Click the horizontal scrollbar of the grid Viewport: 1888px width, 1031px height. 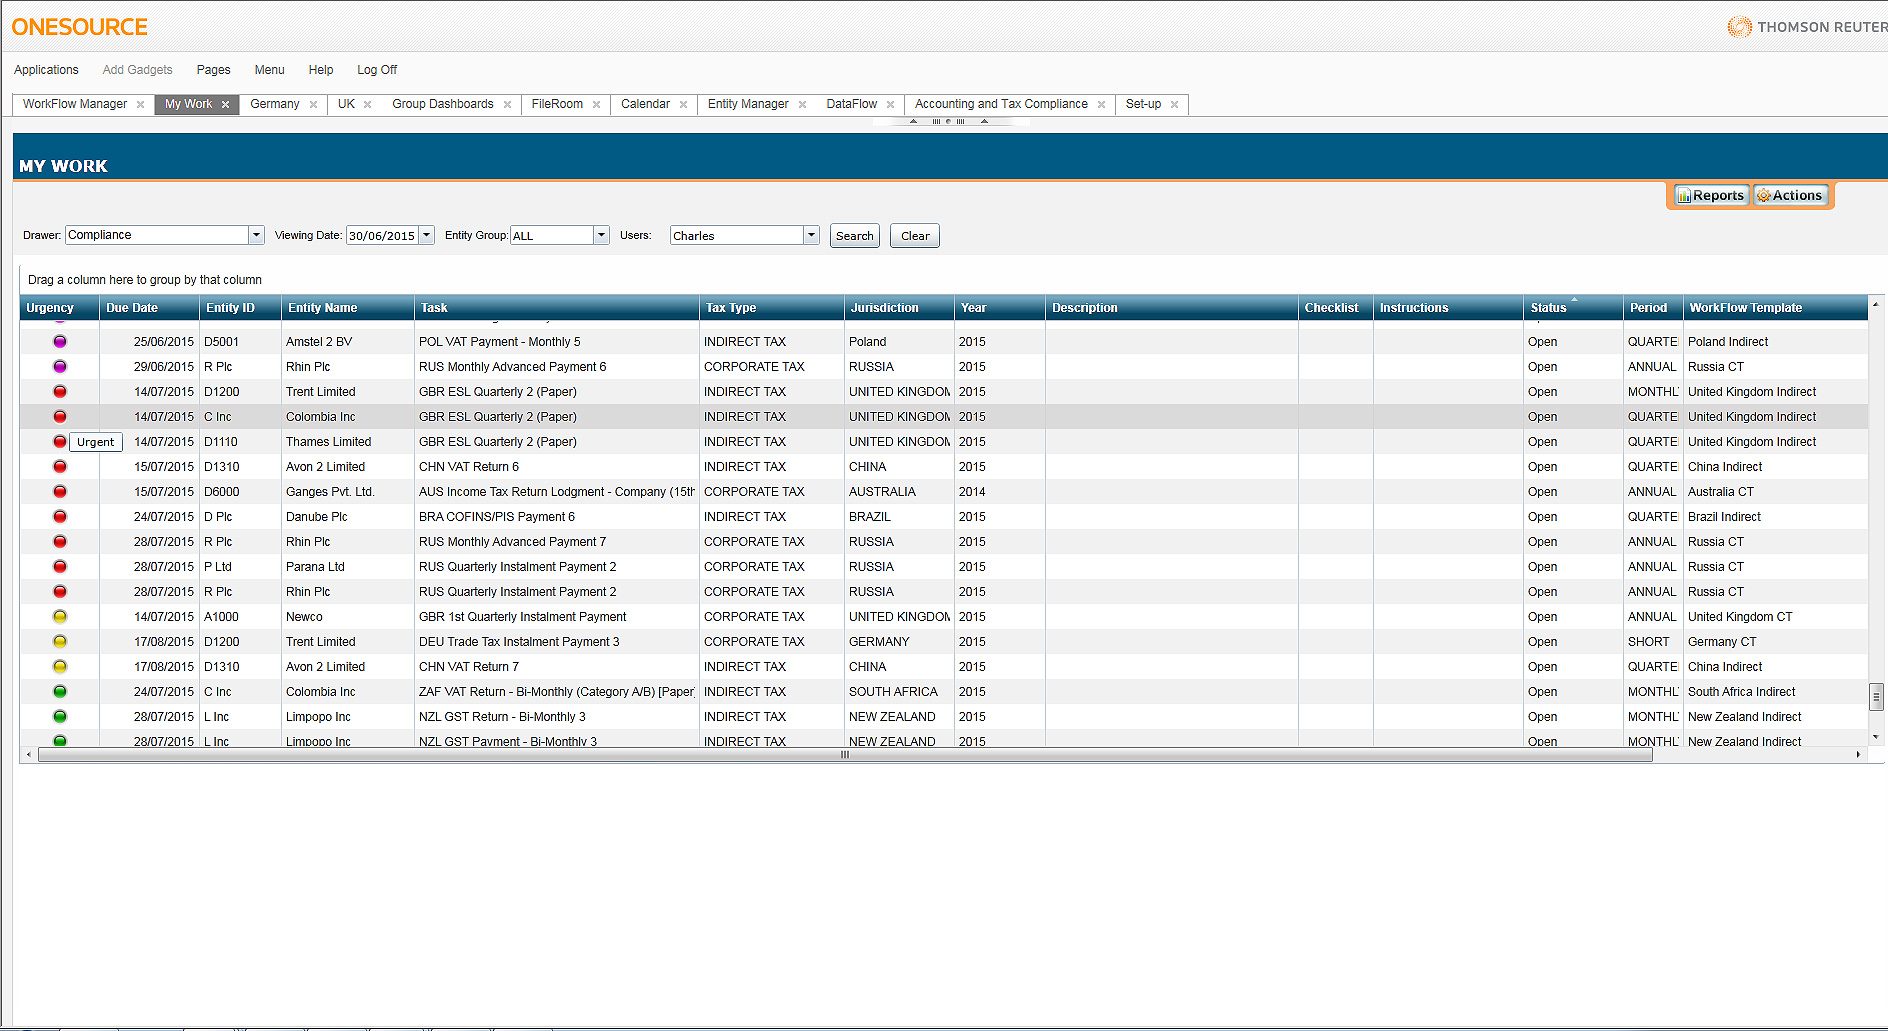tap(845, 755)
